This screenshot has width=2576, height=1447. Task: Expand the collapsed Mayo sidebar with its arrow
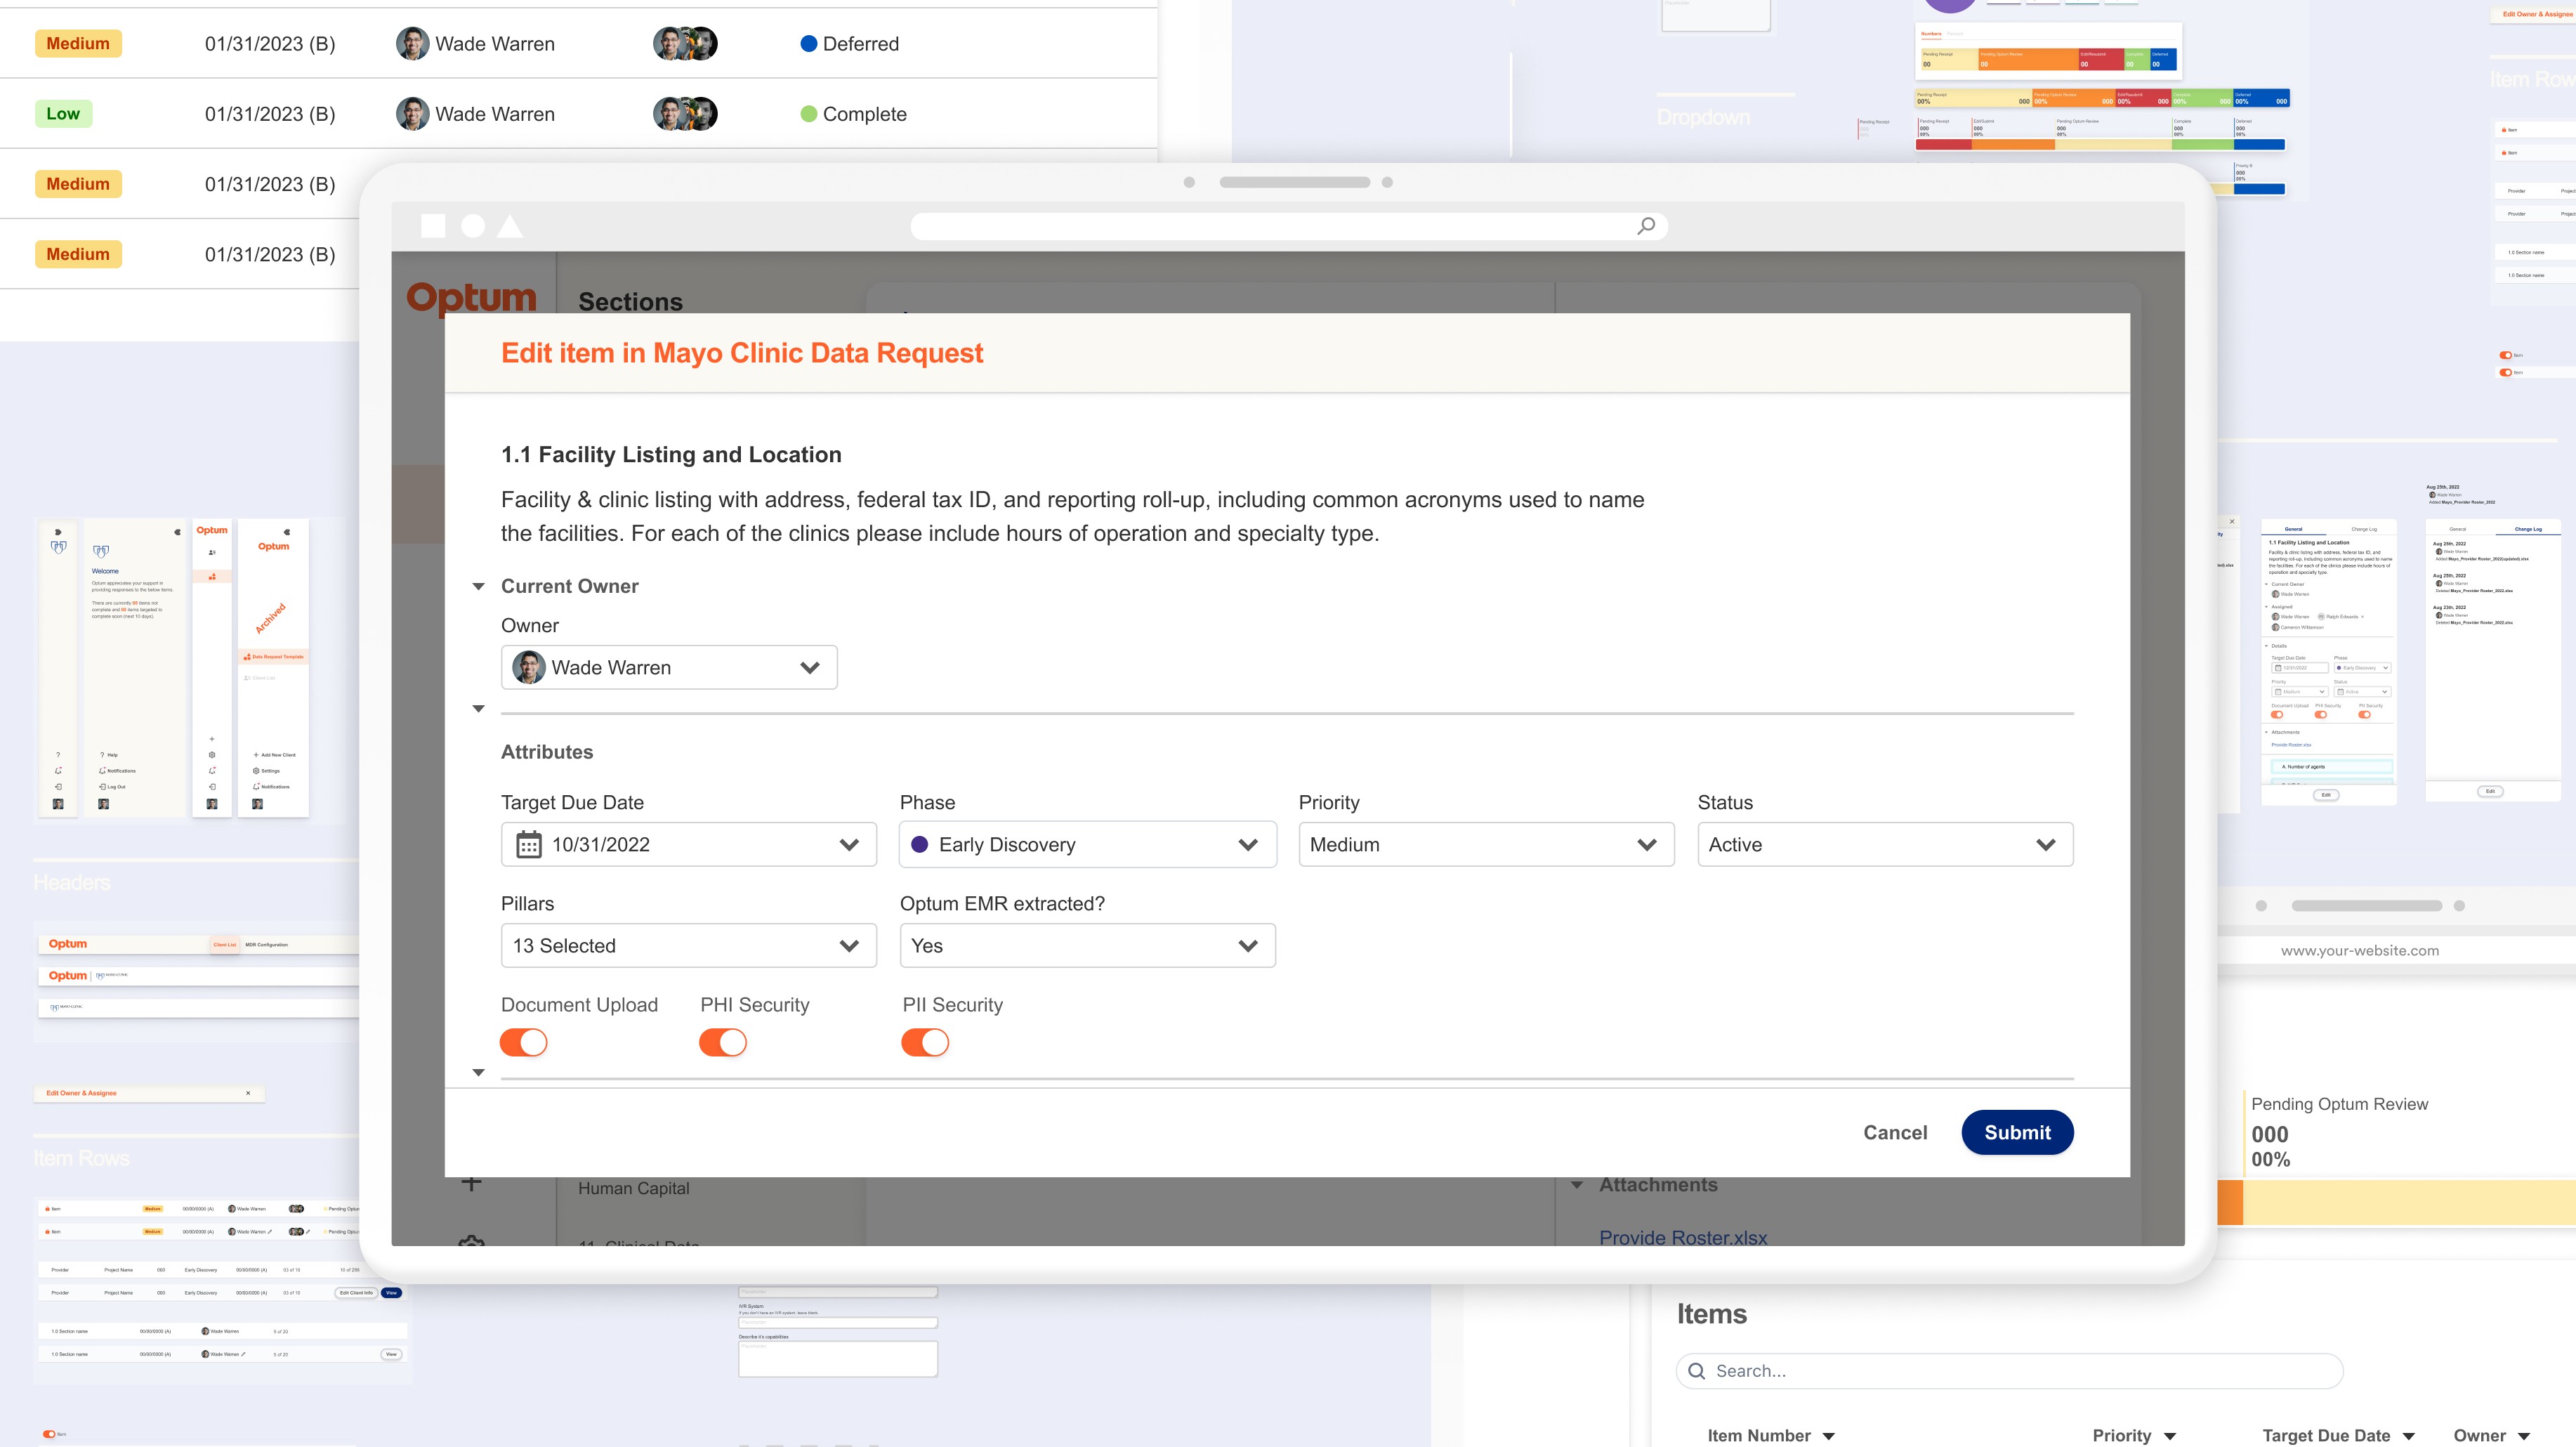coord(58,532)
